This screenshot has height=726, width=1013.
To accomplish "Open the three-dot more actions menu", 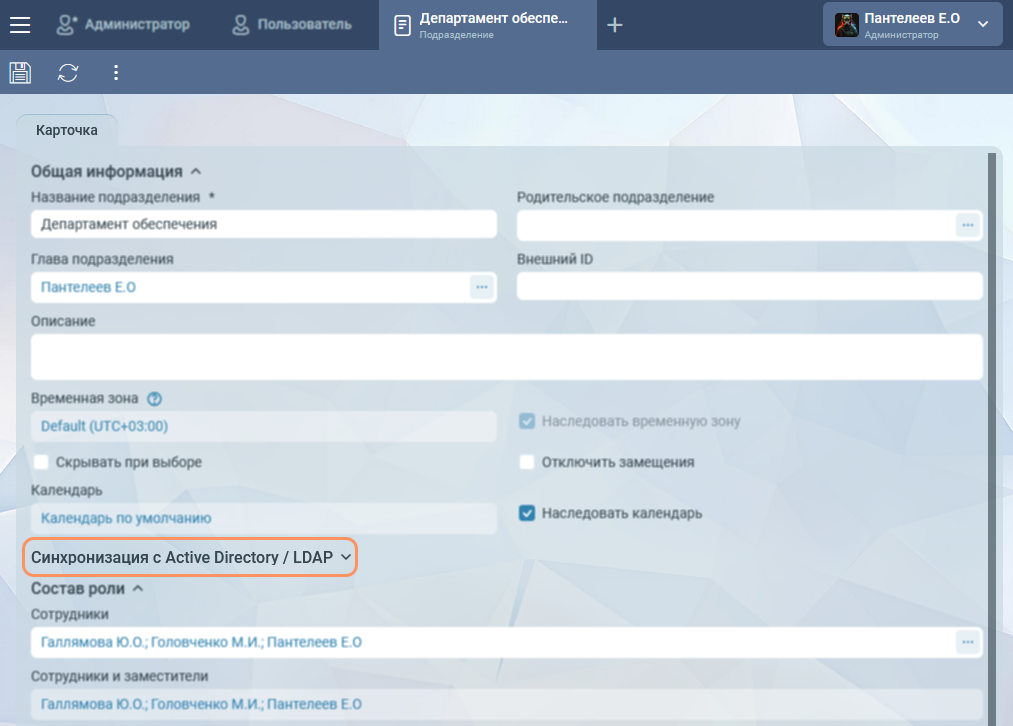I will [x=116, y=72].
